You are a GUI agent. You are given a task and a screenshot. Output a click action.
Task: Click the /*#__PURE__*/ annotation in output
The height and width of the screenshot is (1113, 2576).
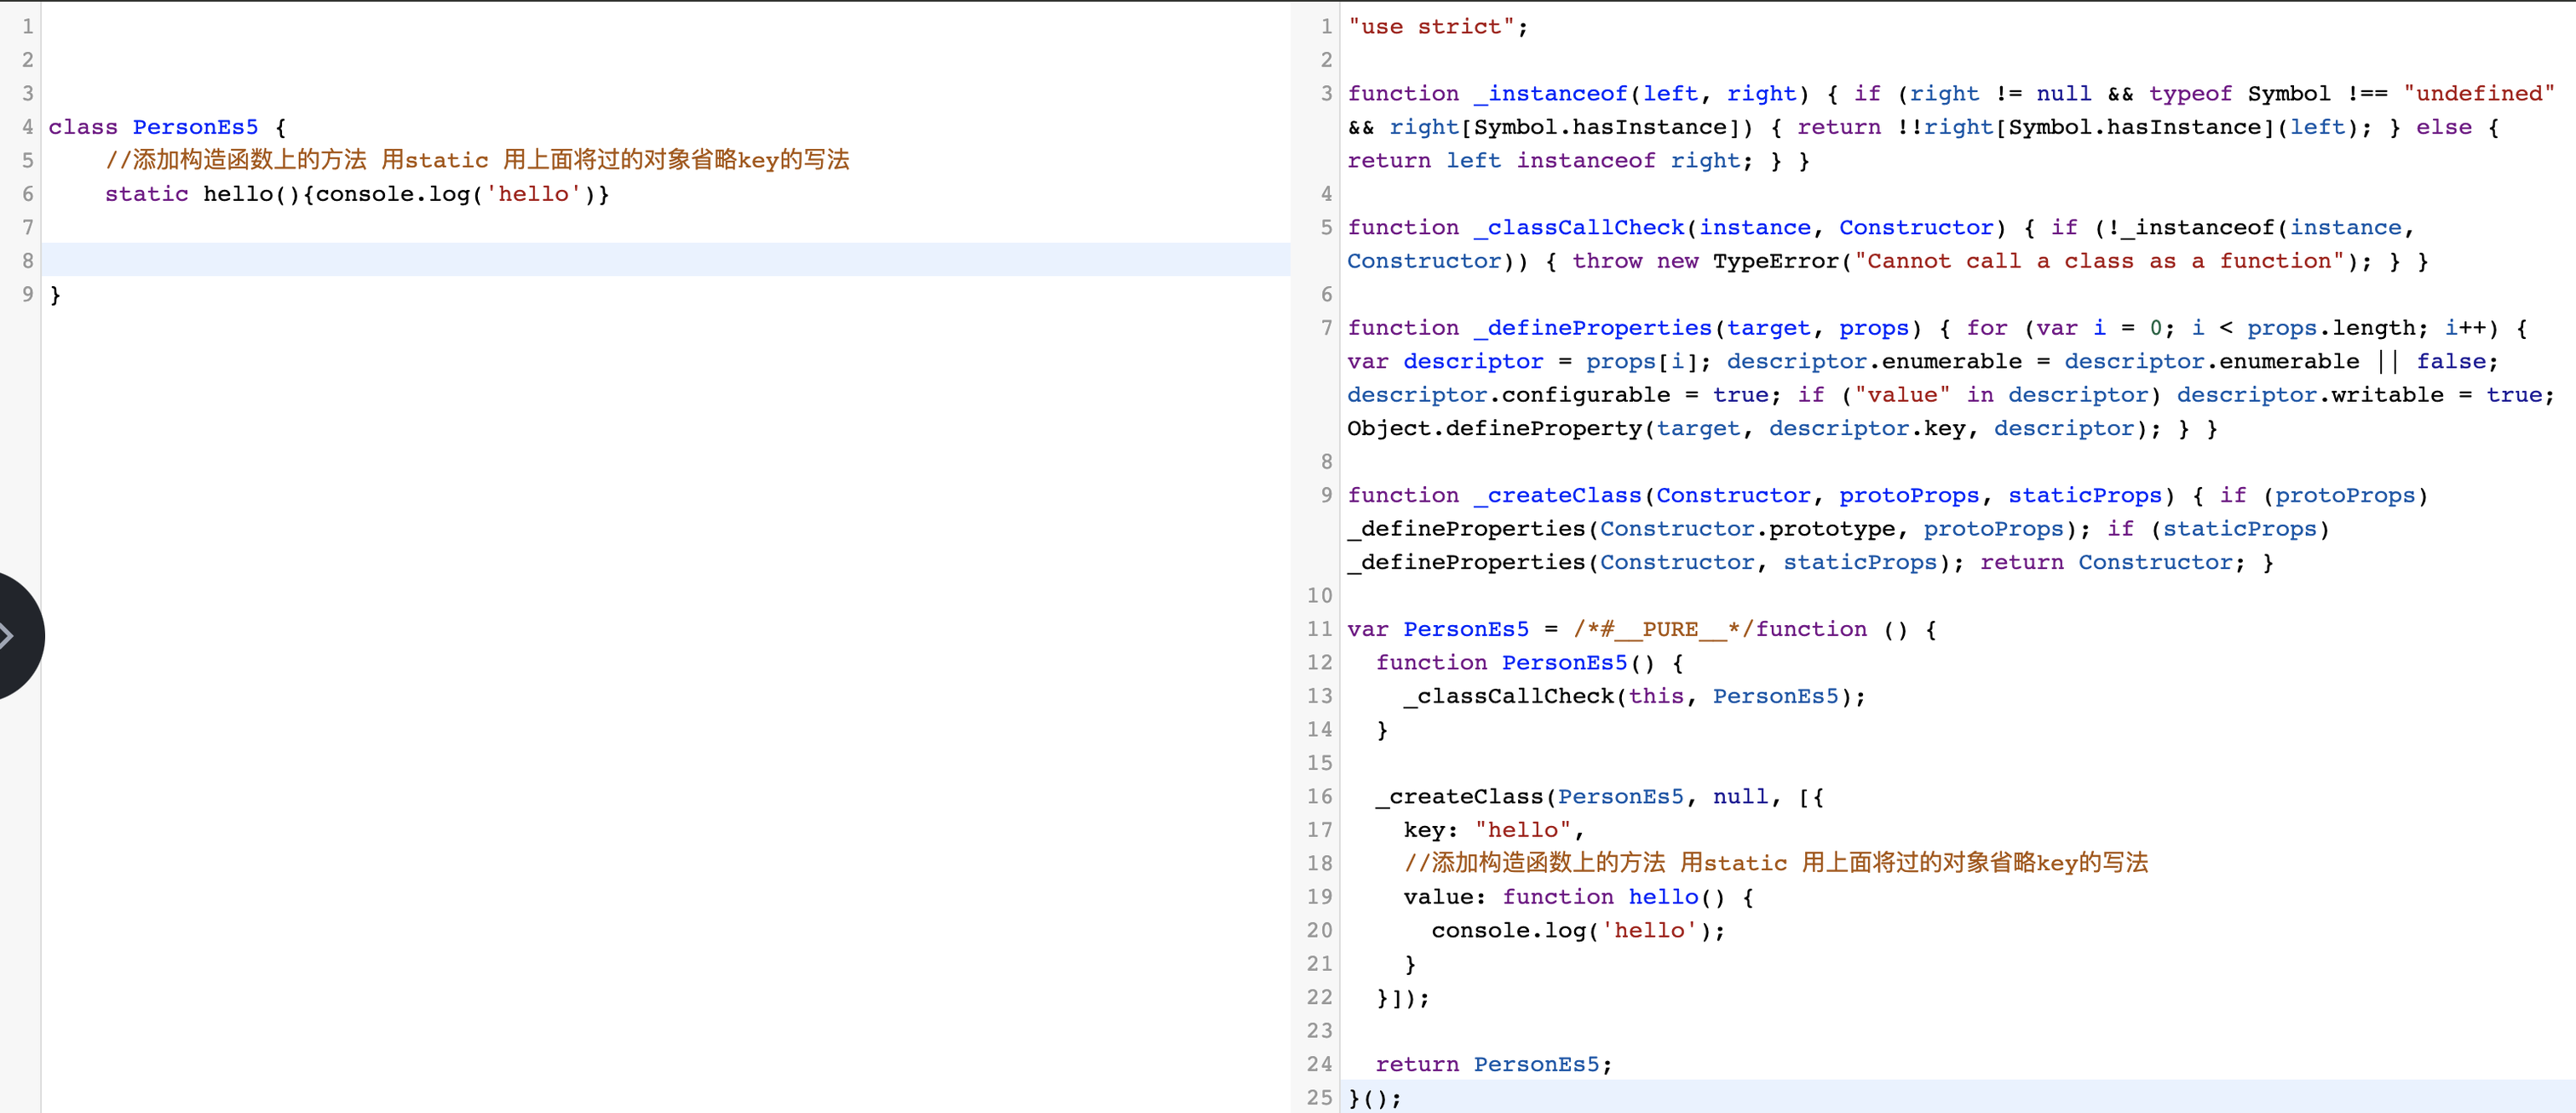(x=1662, y=629)
